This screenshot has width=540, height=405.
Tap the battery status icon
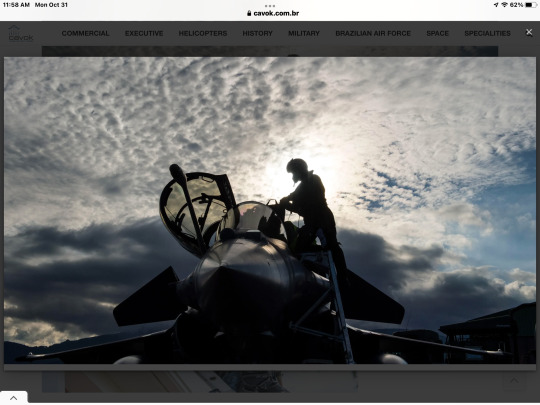point(530,5)
